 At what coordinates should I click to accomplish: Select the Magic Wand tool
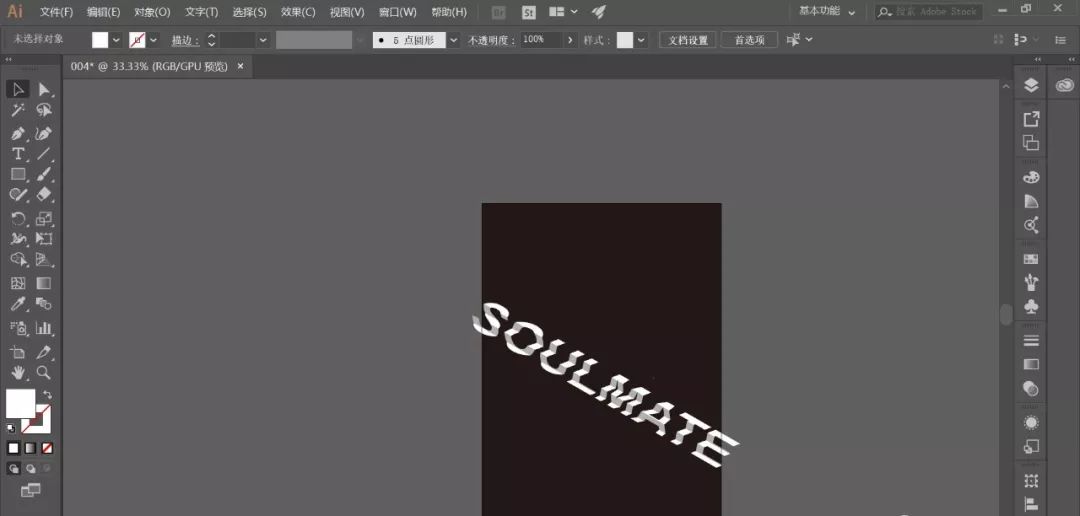coord(18,111)
